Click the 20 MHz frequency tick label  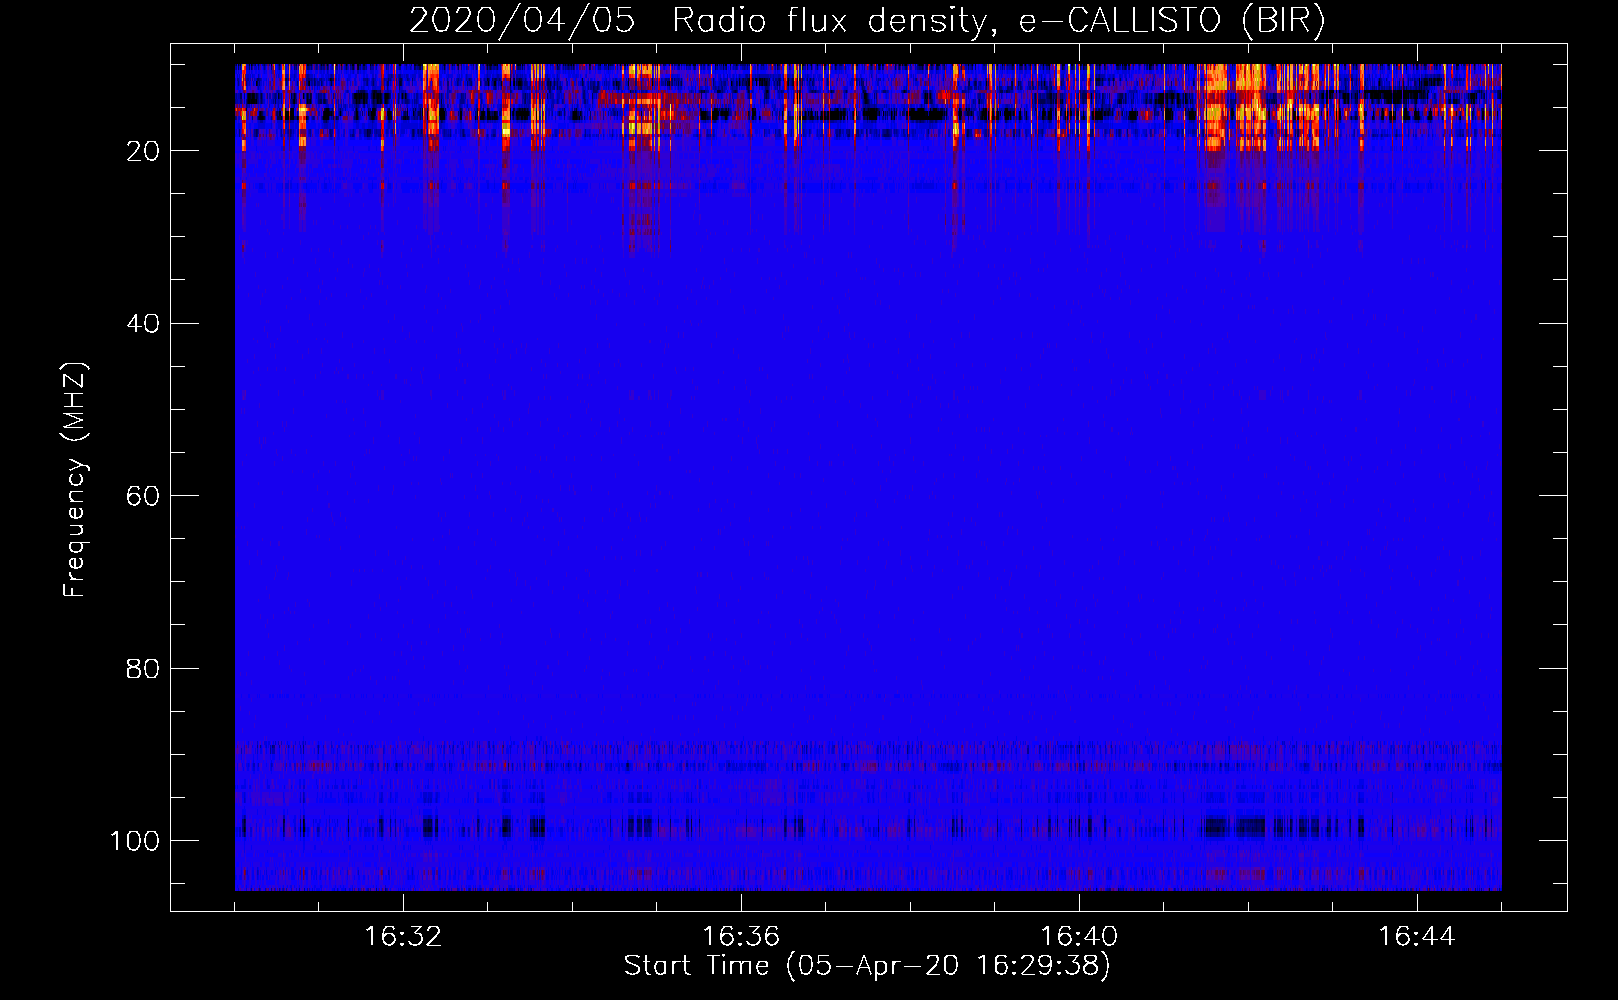pyautogui.click(x=143, y=151)
